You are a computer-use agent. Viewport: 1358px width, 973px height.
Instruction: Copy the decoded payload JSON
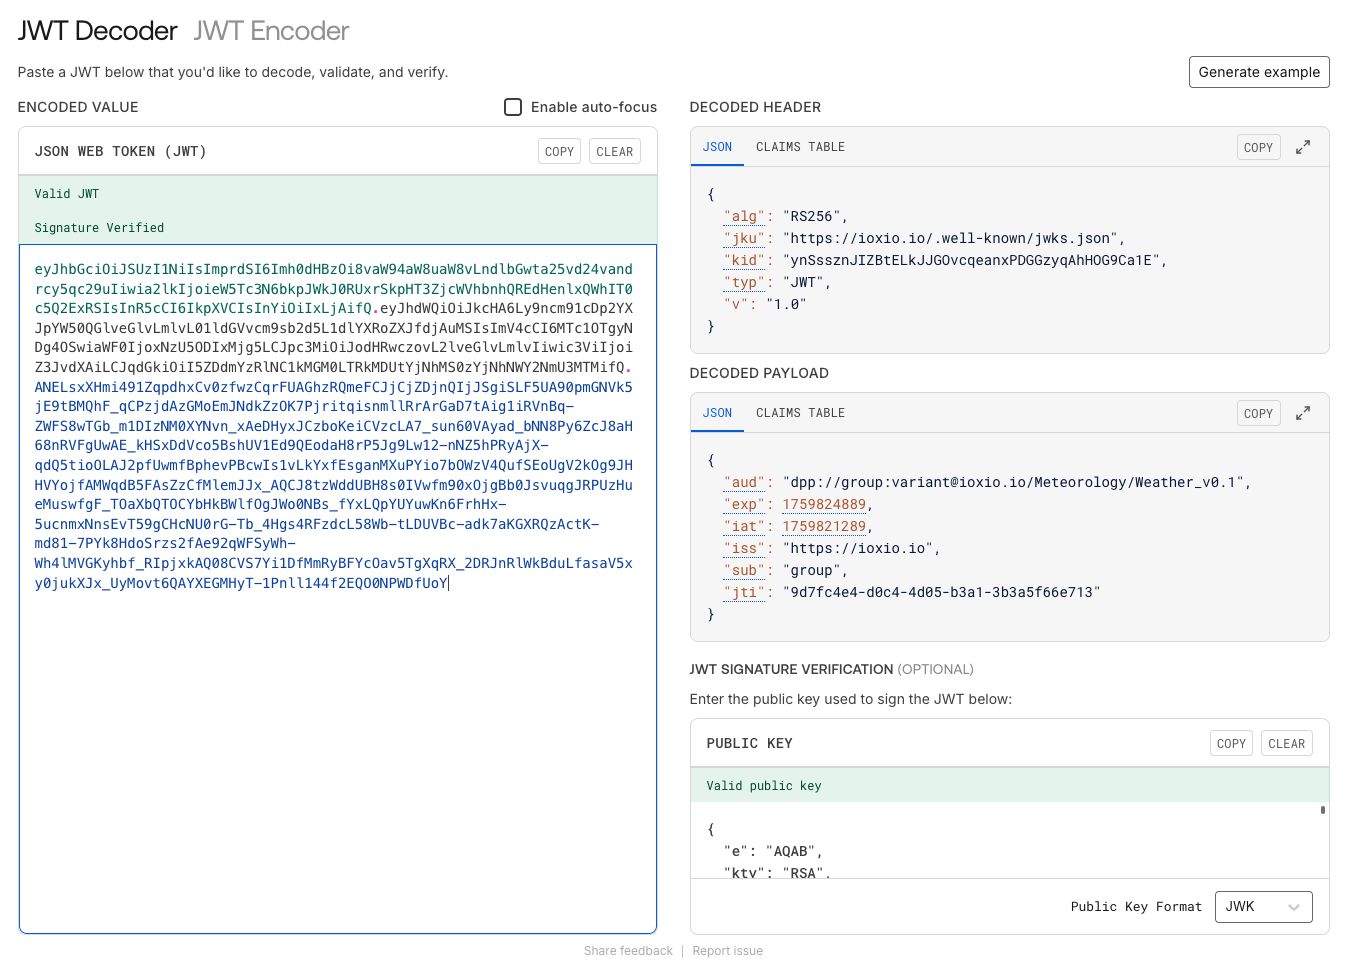pyautogui.click(x=1258, y=413)
